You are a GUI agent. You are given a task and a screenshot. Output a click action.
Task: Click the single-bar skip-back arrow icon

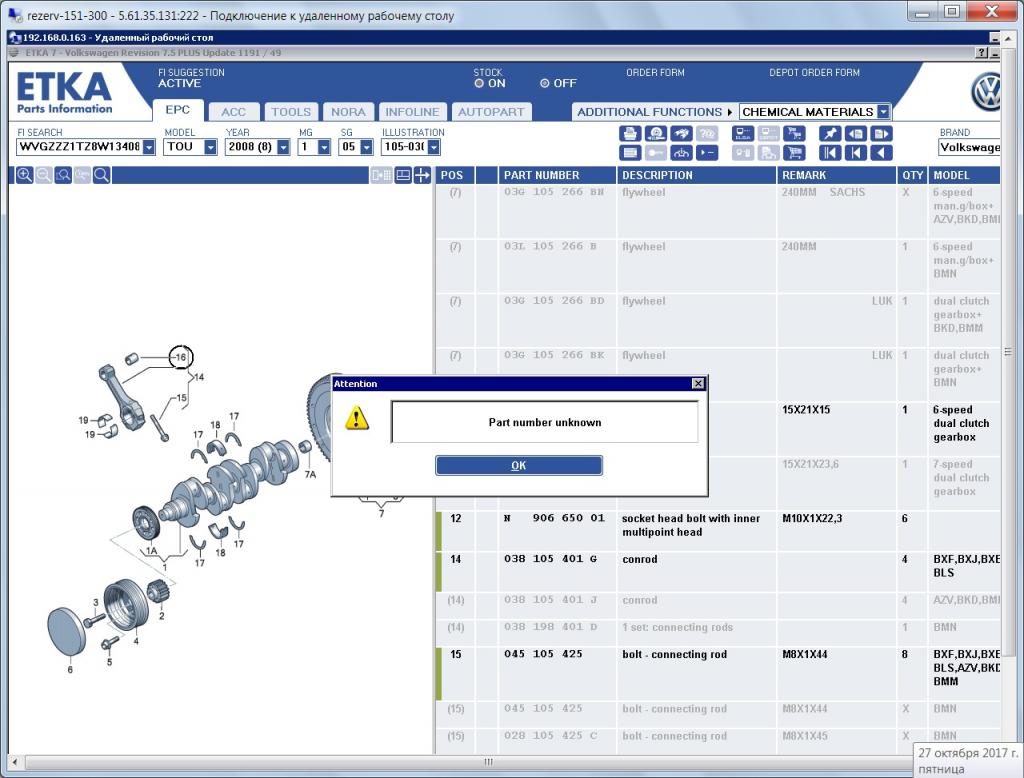pos(856,153)
